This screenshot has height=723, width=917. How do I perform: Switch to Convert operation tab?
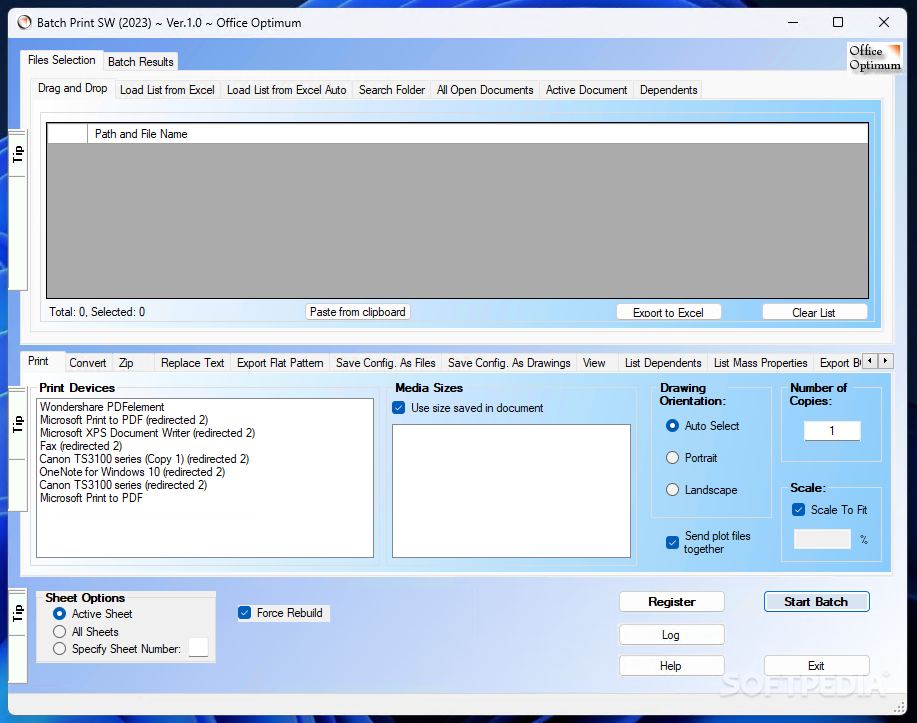coord(88,363)
